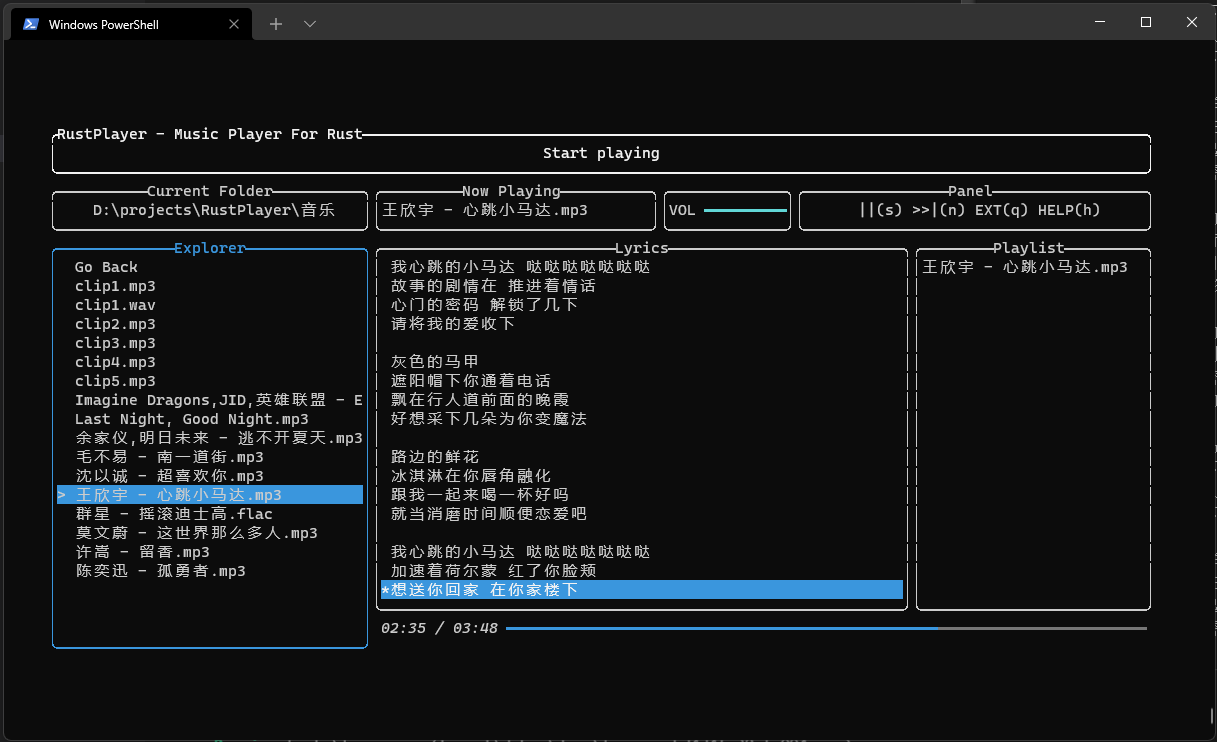This screenshot has height=742, width=1217.
Task: Click the Explorer panel title
Action: [x=210, y=248]
